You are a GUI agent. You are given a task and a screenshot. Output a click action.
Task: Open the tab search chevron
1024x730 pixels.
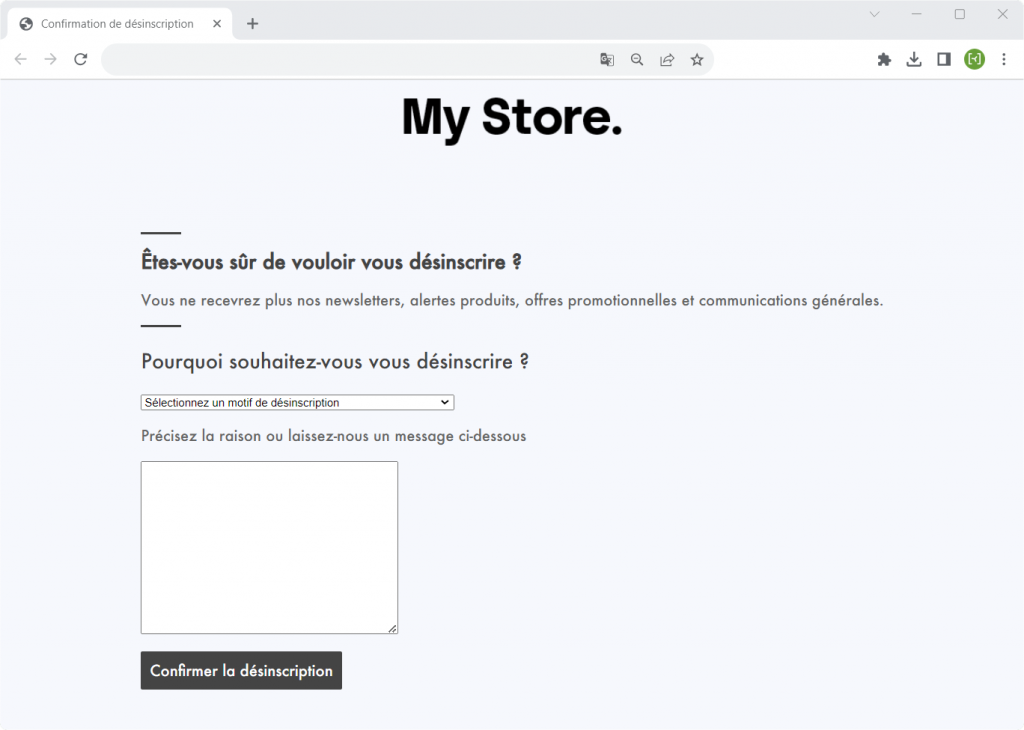point(874,14)
